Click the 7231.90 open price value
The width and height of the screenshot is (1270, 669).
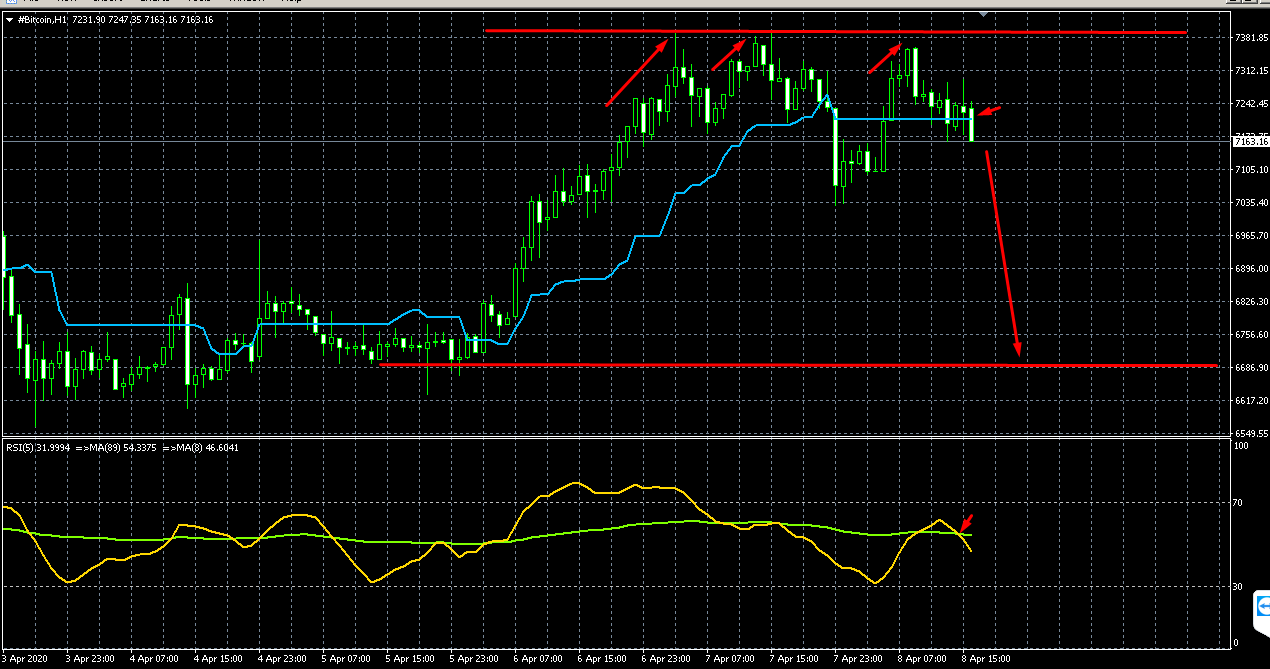pos(90,19)
